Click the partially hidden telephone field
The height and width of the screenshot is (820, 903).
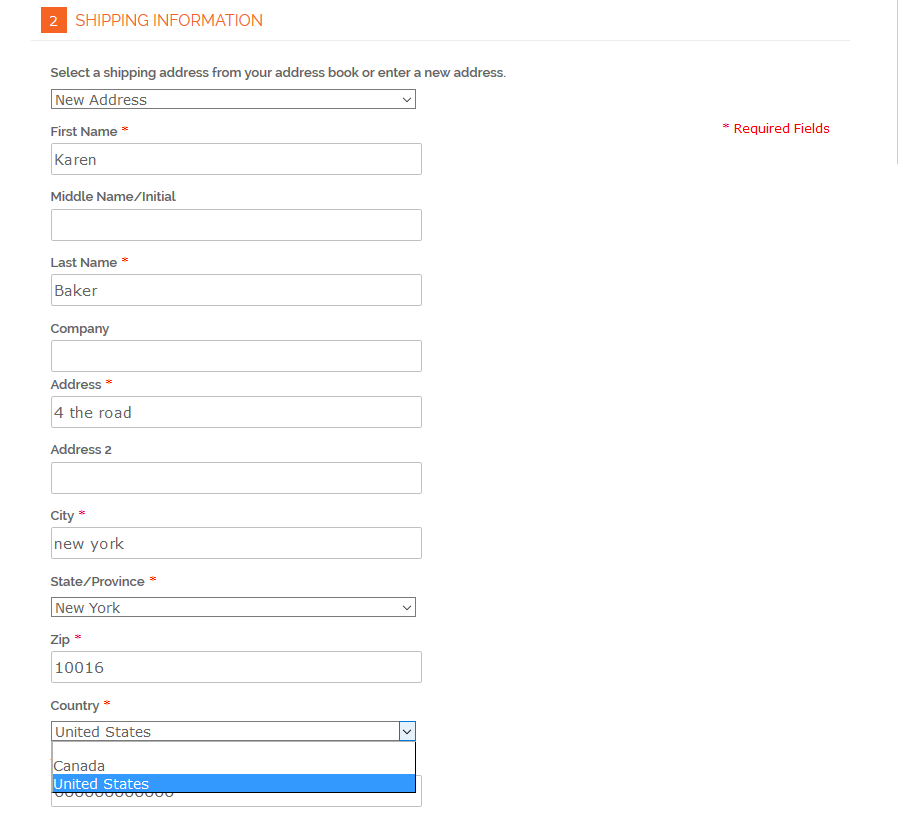pos(300,799)
